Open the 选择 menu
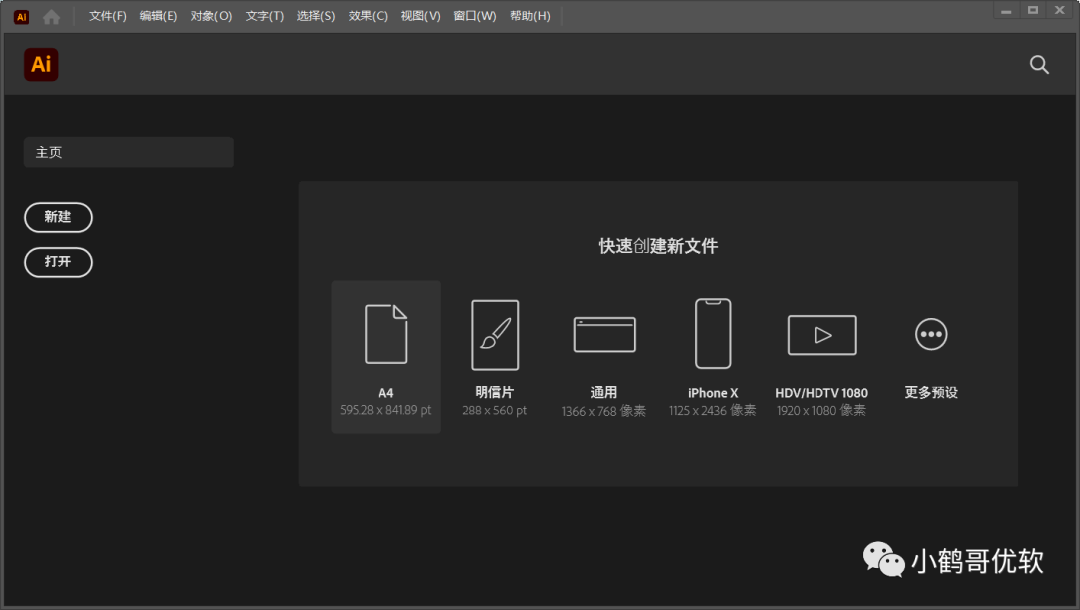 pyautogui.click(x=315, y=16)
